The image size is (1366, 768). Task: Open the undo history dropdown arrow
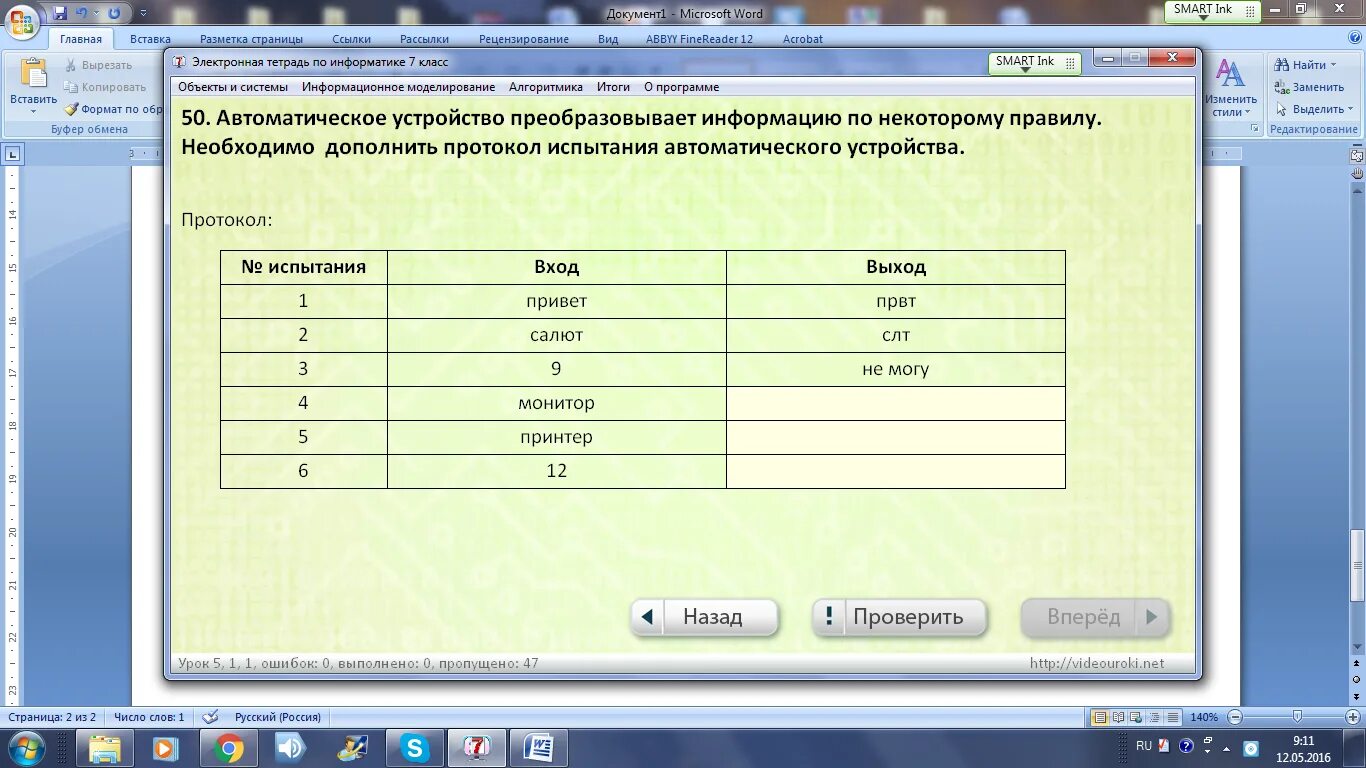pos(96,13)
